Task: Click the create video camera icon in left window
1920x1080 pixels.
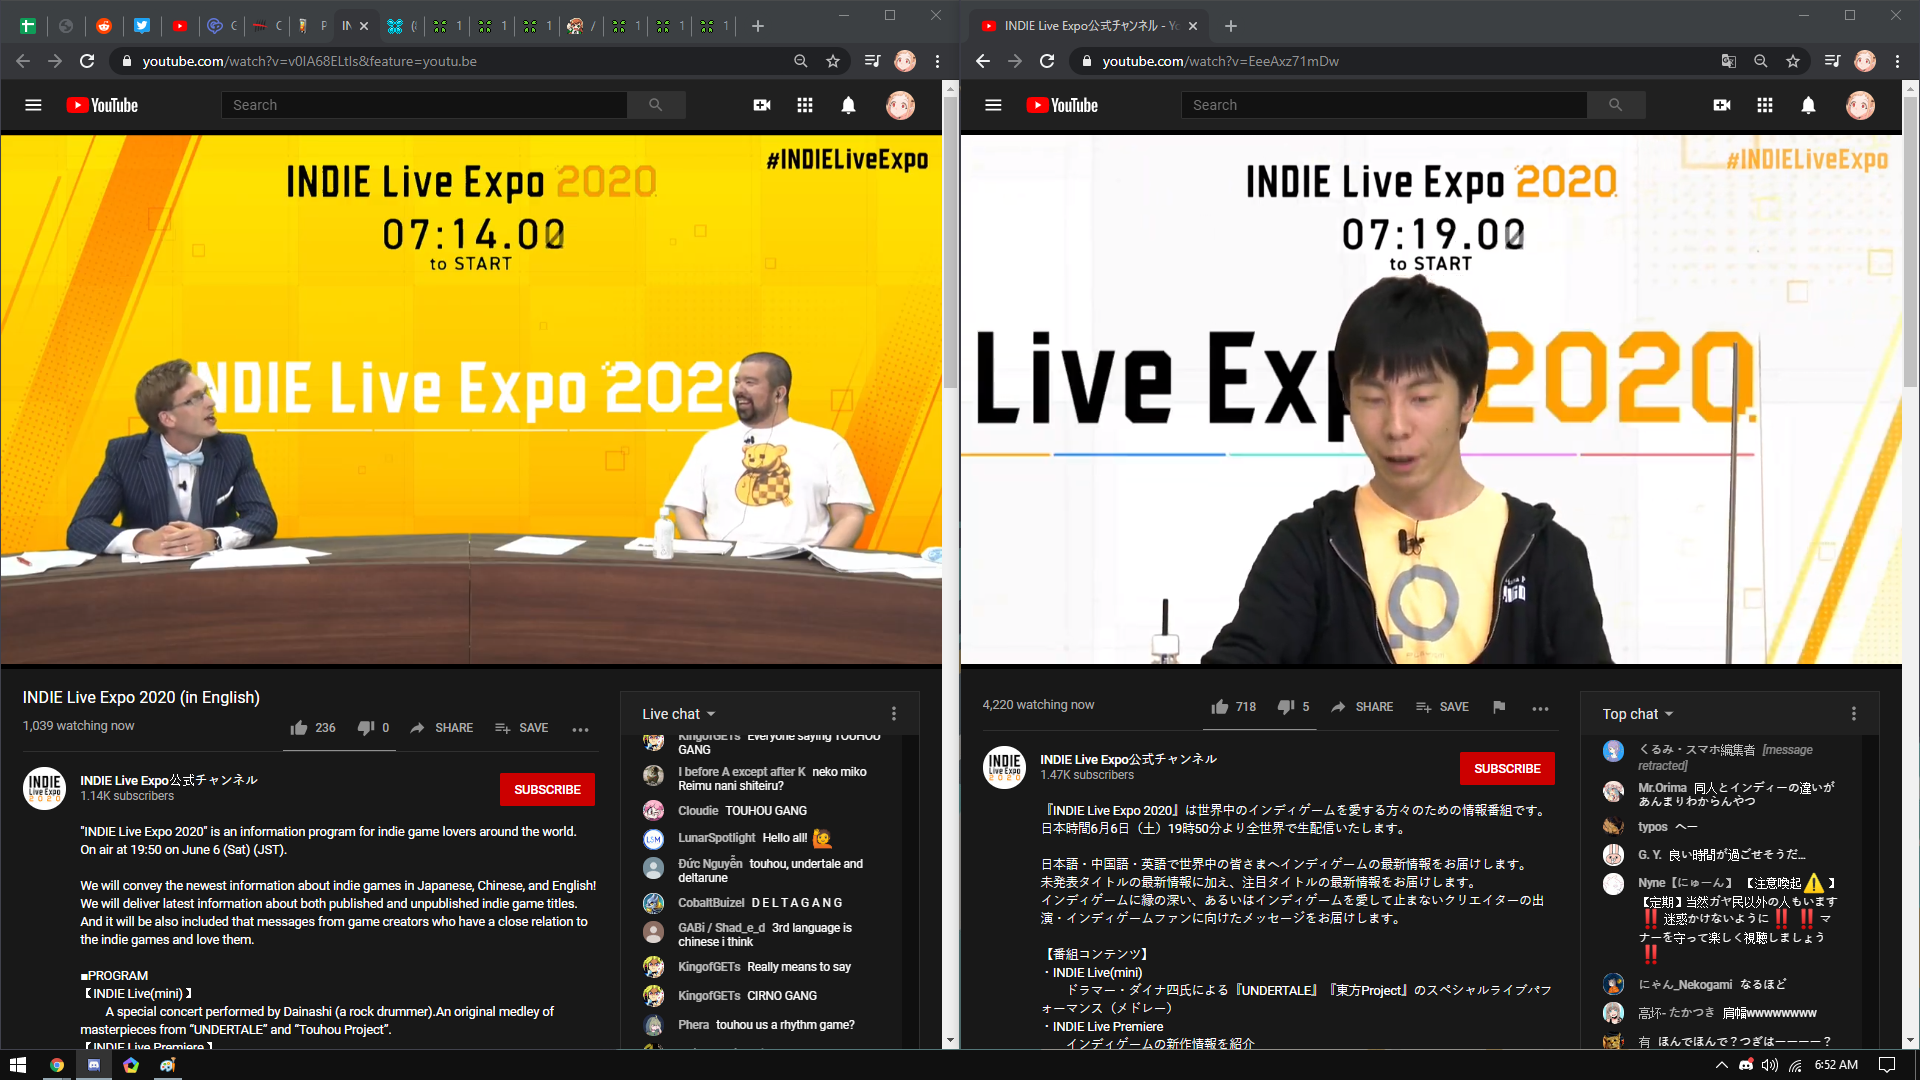Action: point(761,105)
